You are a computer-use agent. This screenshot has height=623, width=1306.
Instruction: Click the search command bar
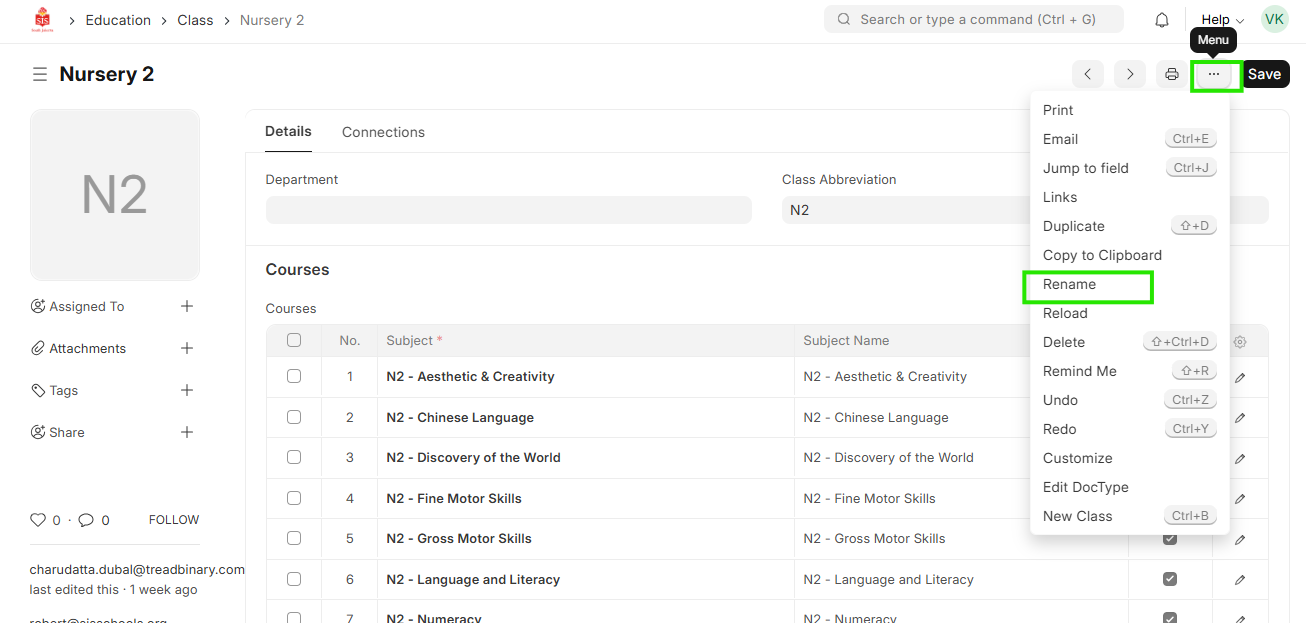[973, 19]
